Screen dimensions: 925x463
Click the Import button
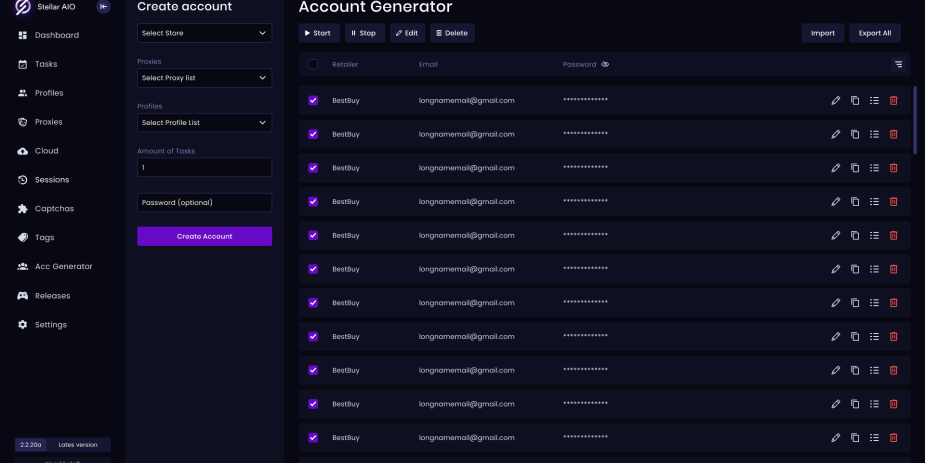click(823, 33)
